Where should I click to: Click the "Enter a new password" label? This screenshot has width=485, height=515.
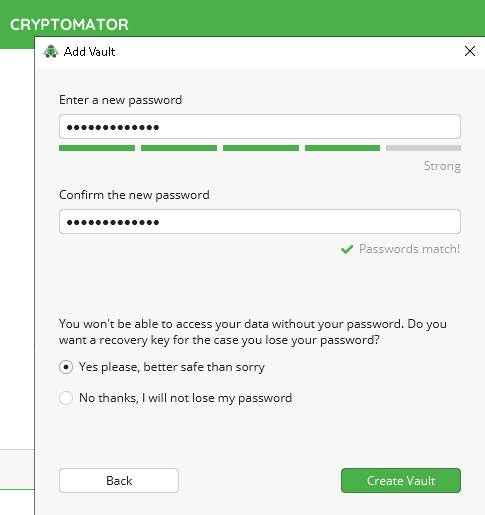click(x=121, y=100)
